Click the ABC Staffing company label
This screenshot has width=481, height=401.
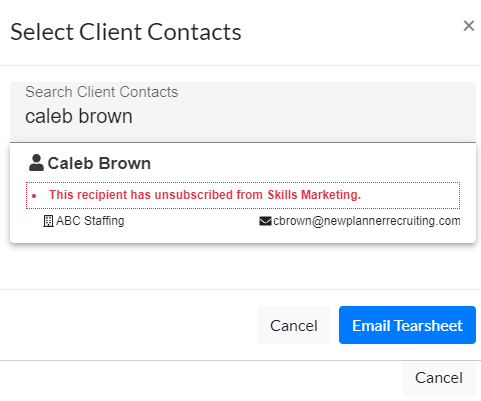tap(90, 221)
